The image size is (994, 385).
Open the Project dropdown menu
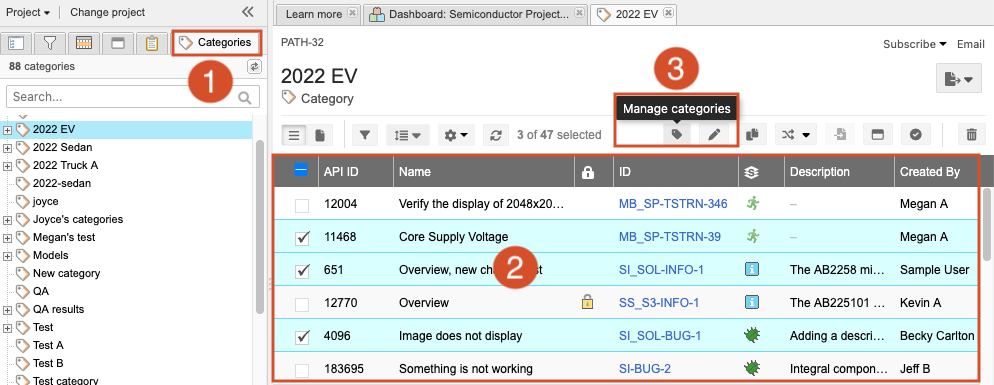click(28, 12)
